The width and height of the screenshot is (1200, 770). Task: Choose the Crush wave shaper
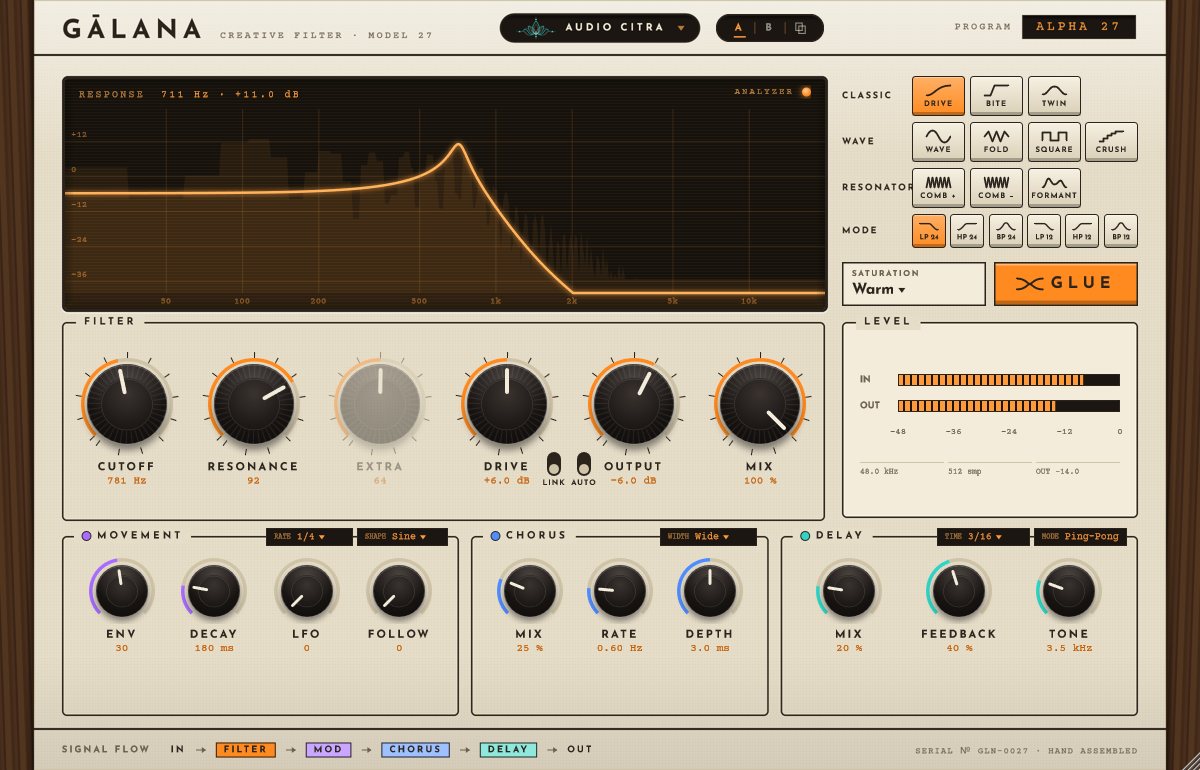coord(1111,141)
